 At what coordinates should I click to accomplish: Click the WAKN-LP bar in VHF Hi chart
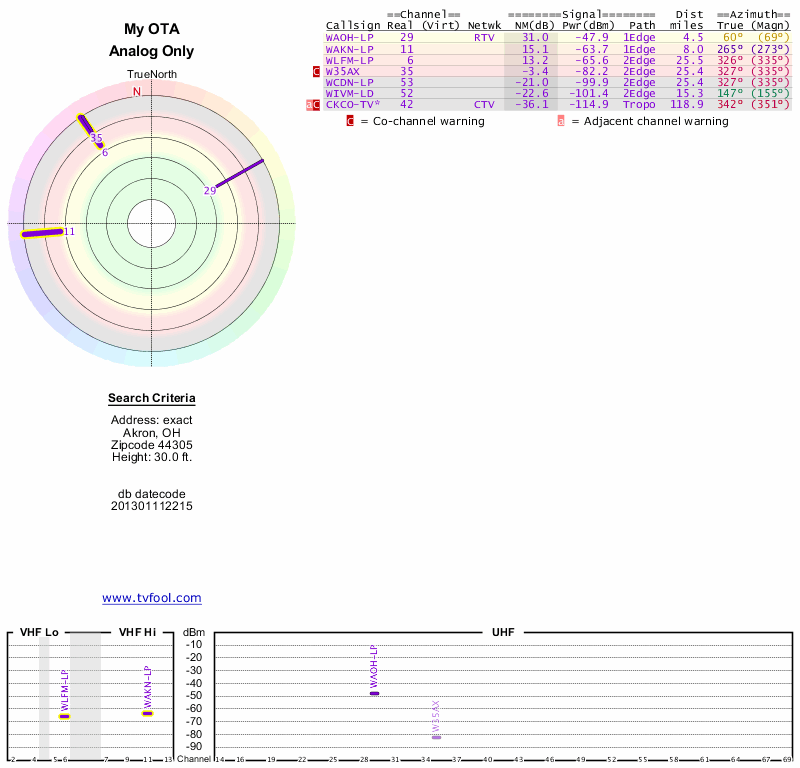coord(147,713)
